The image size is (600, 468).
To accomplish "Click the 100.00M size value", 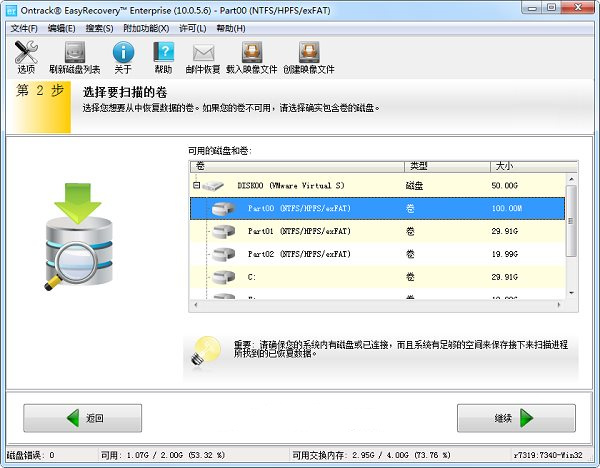I will (x=507, y=209).
